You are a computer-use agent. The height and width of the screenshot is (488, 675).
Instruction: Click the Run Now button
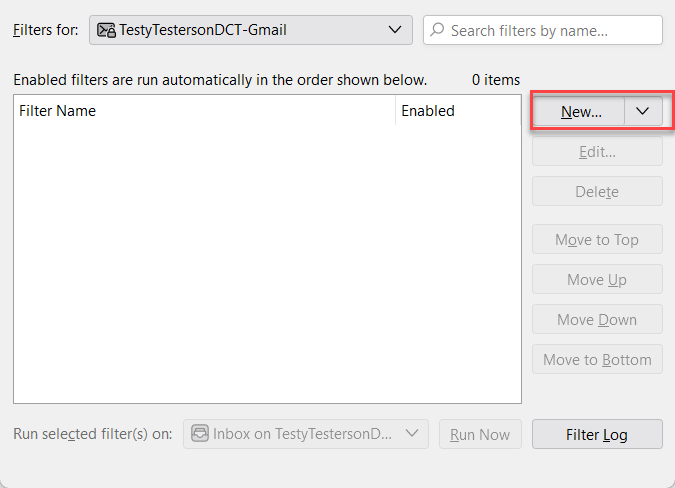pyautogui.click(x=480, y=434)
